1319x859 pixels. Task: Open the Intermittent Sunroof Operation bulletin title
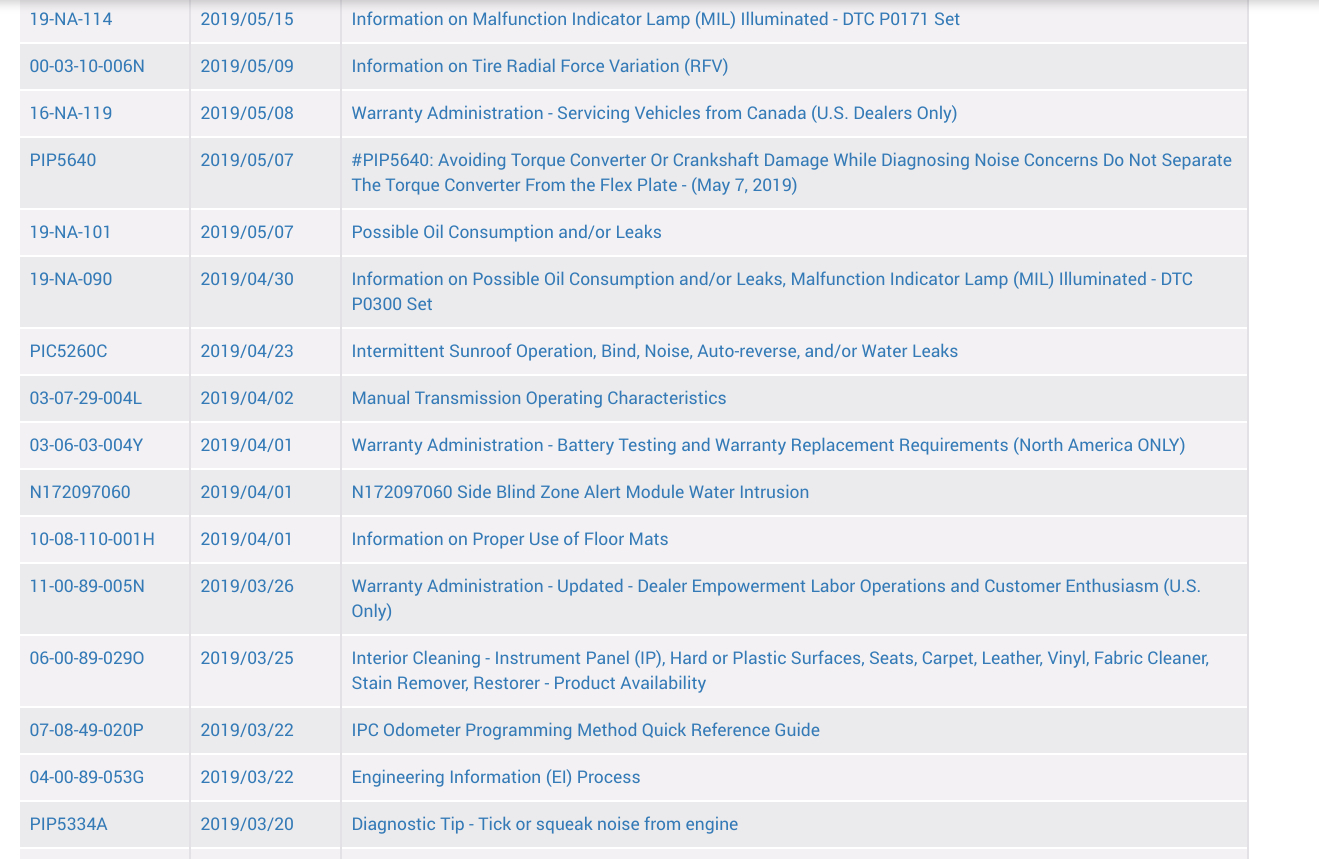point(655,351)
